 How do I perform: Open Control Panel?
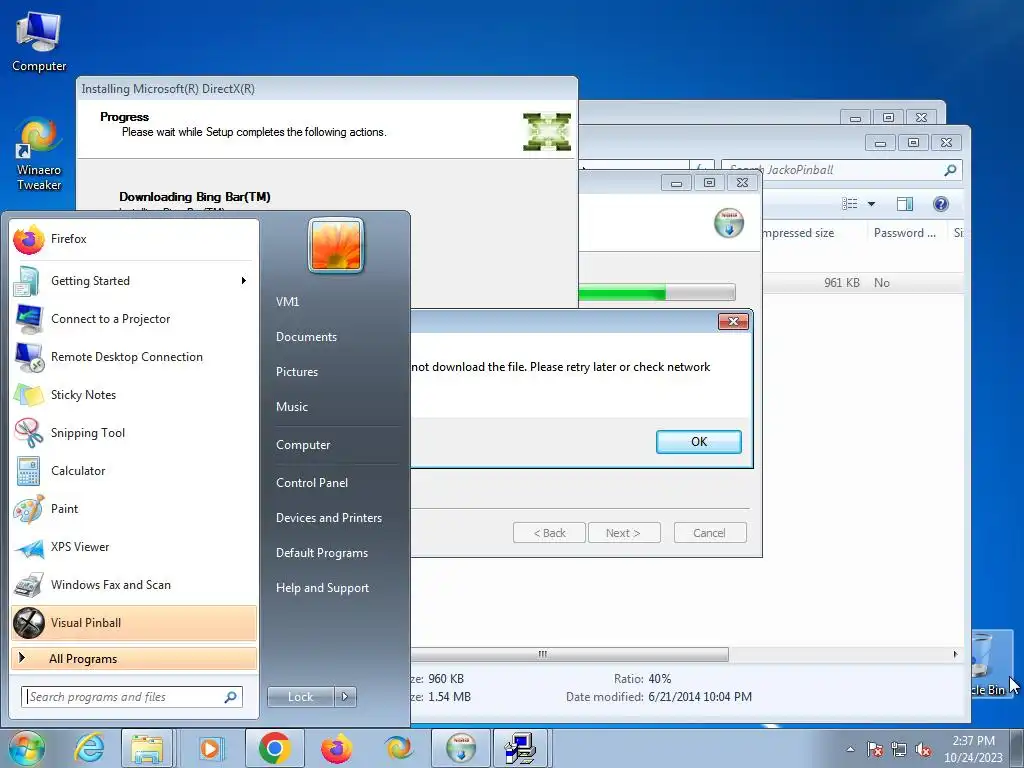(x=312, y=483)
